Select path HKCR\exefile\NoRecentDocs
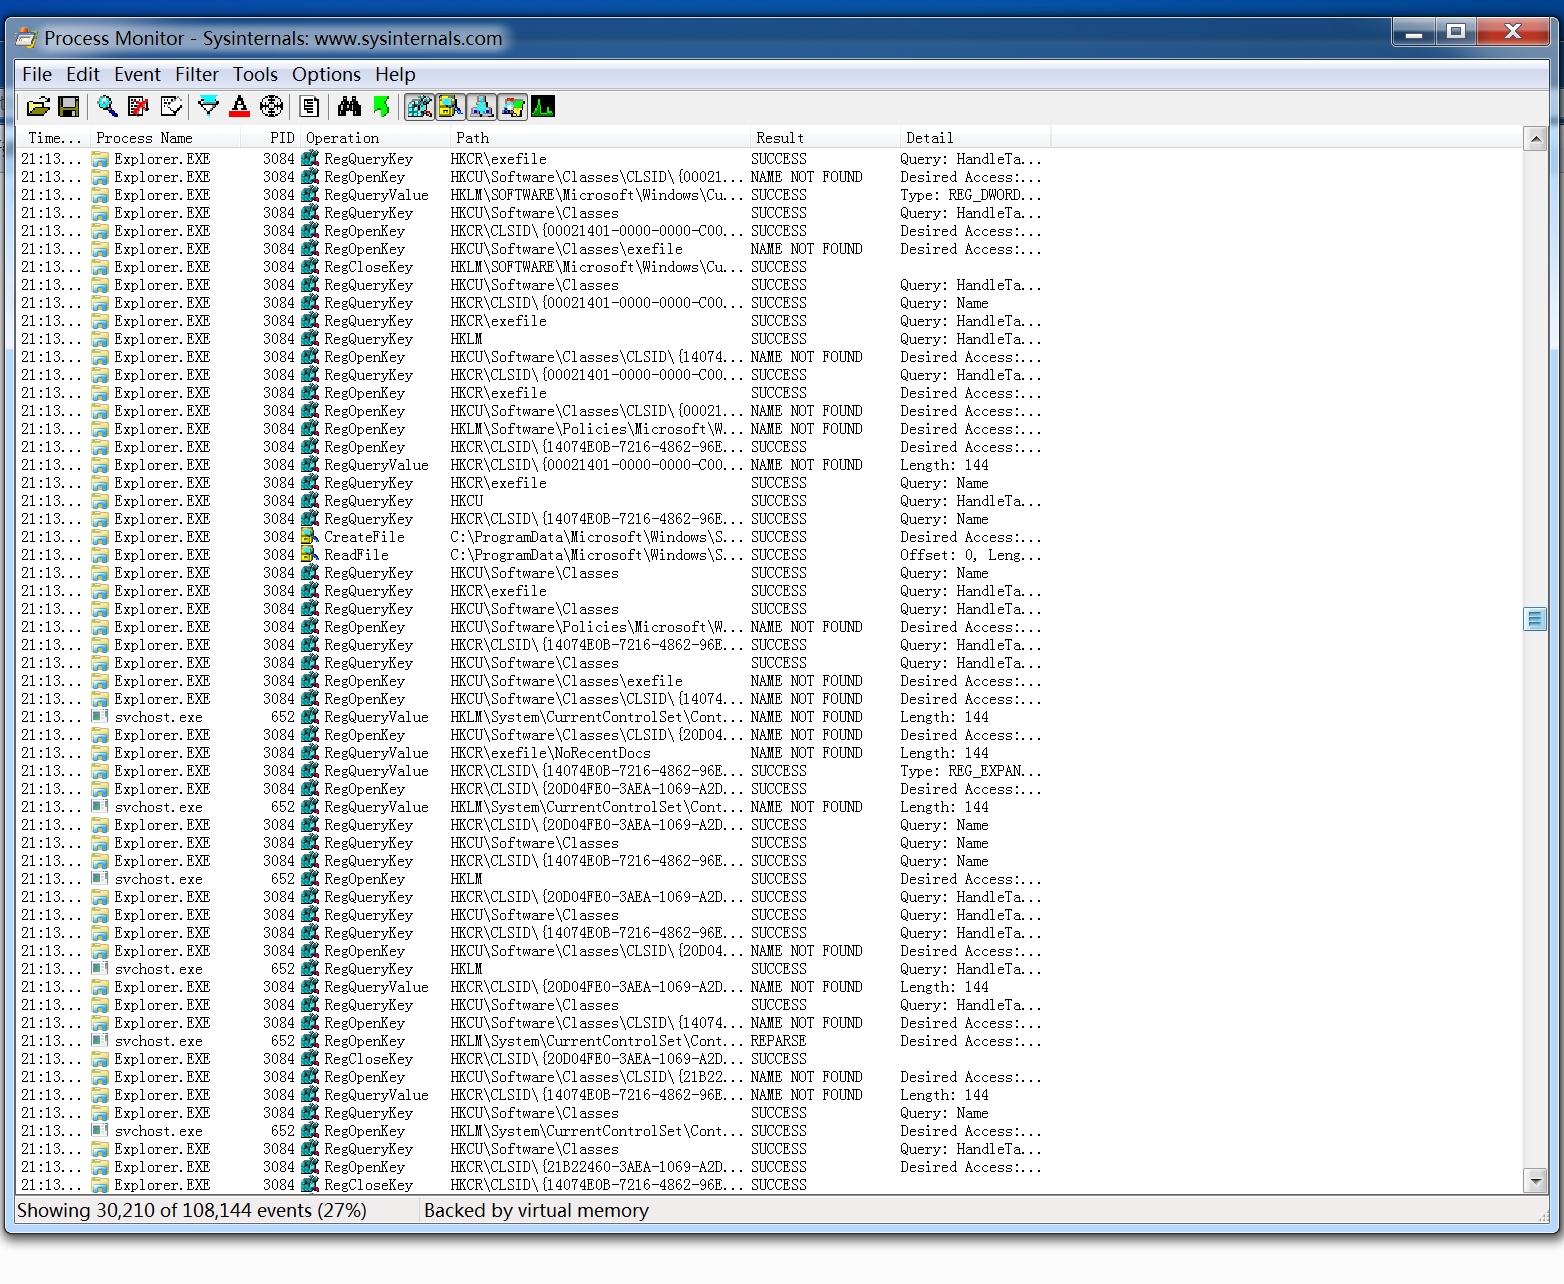 click(550, 753)
